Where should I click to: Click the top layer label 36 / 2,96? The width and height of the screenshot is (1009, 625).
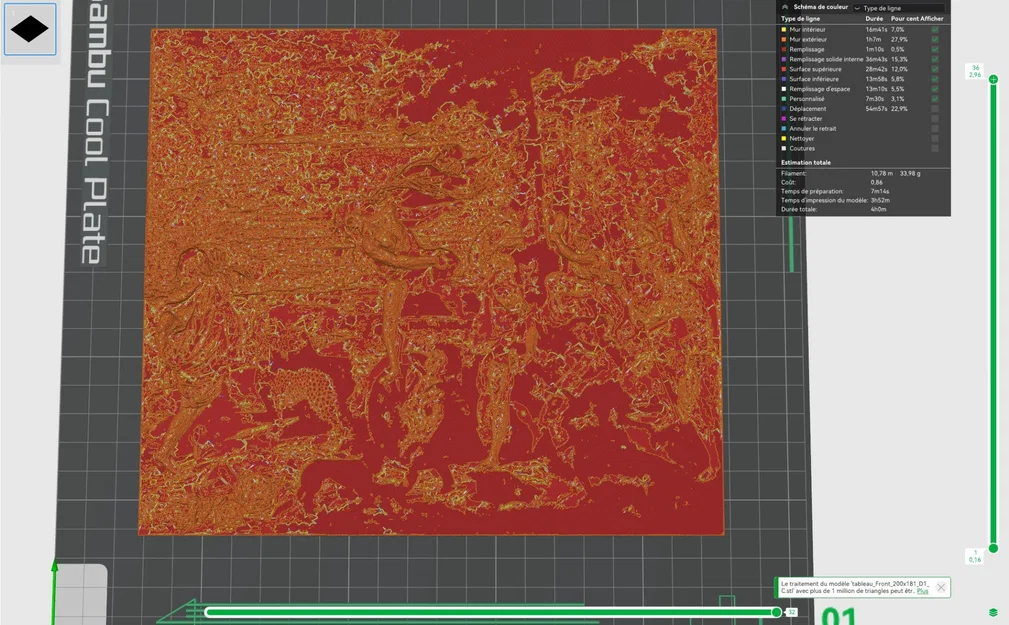tap(975, 71)
